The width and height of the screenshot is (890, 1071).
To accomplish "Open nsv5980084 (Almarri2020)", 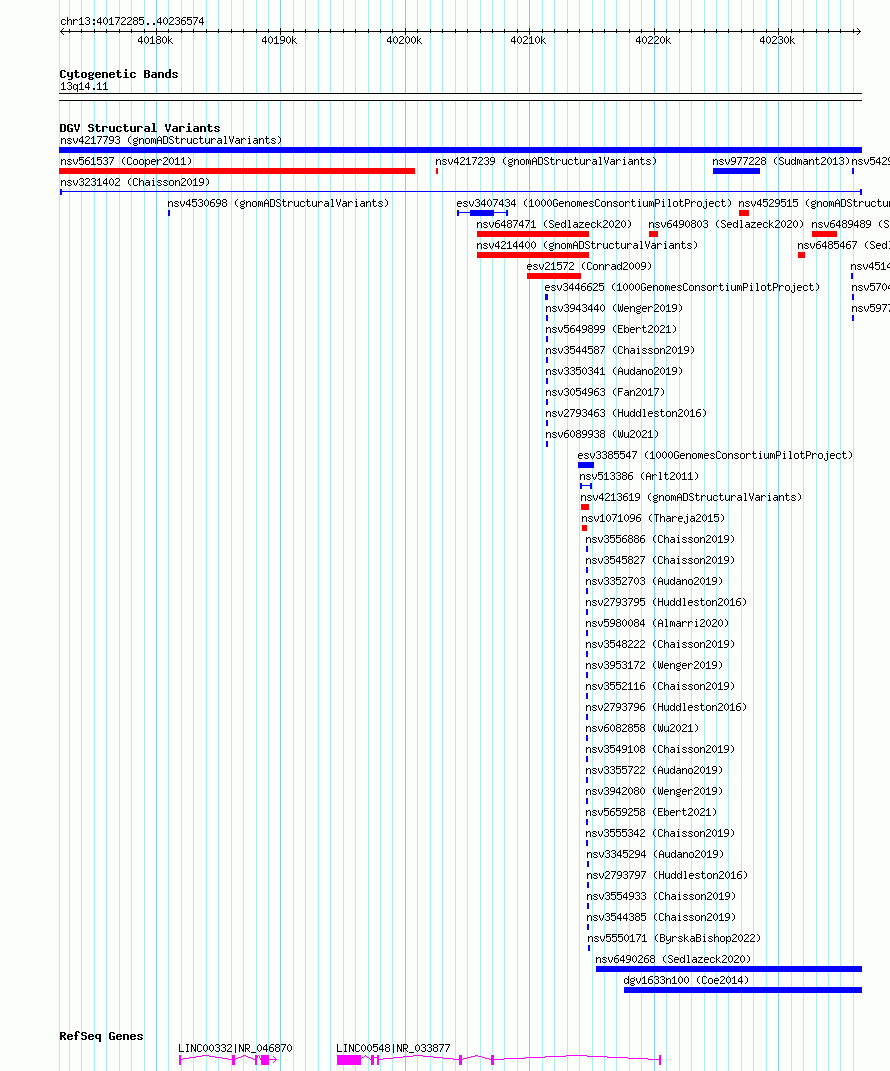I will point(657,624).
